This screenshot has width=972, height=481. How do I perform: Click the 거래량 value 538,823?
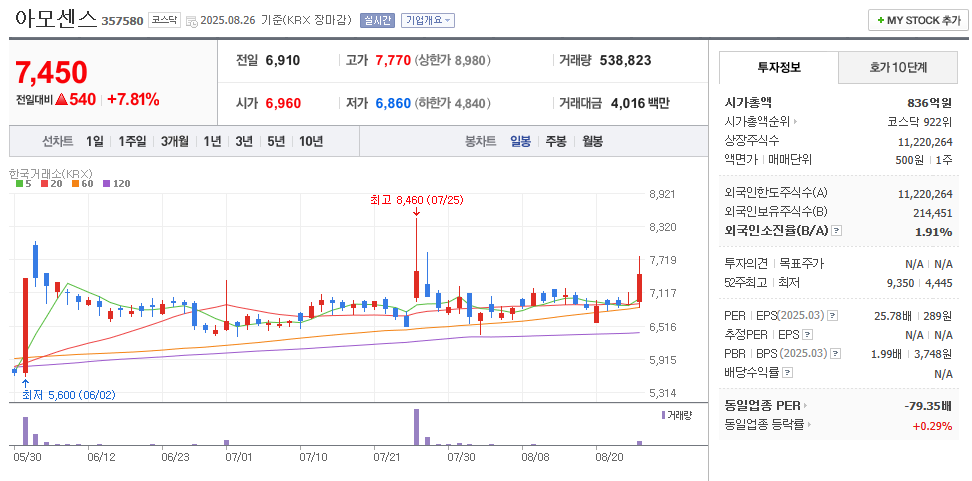click(x=625, y=61)
